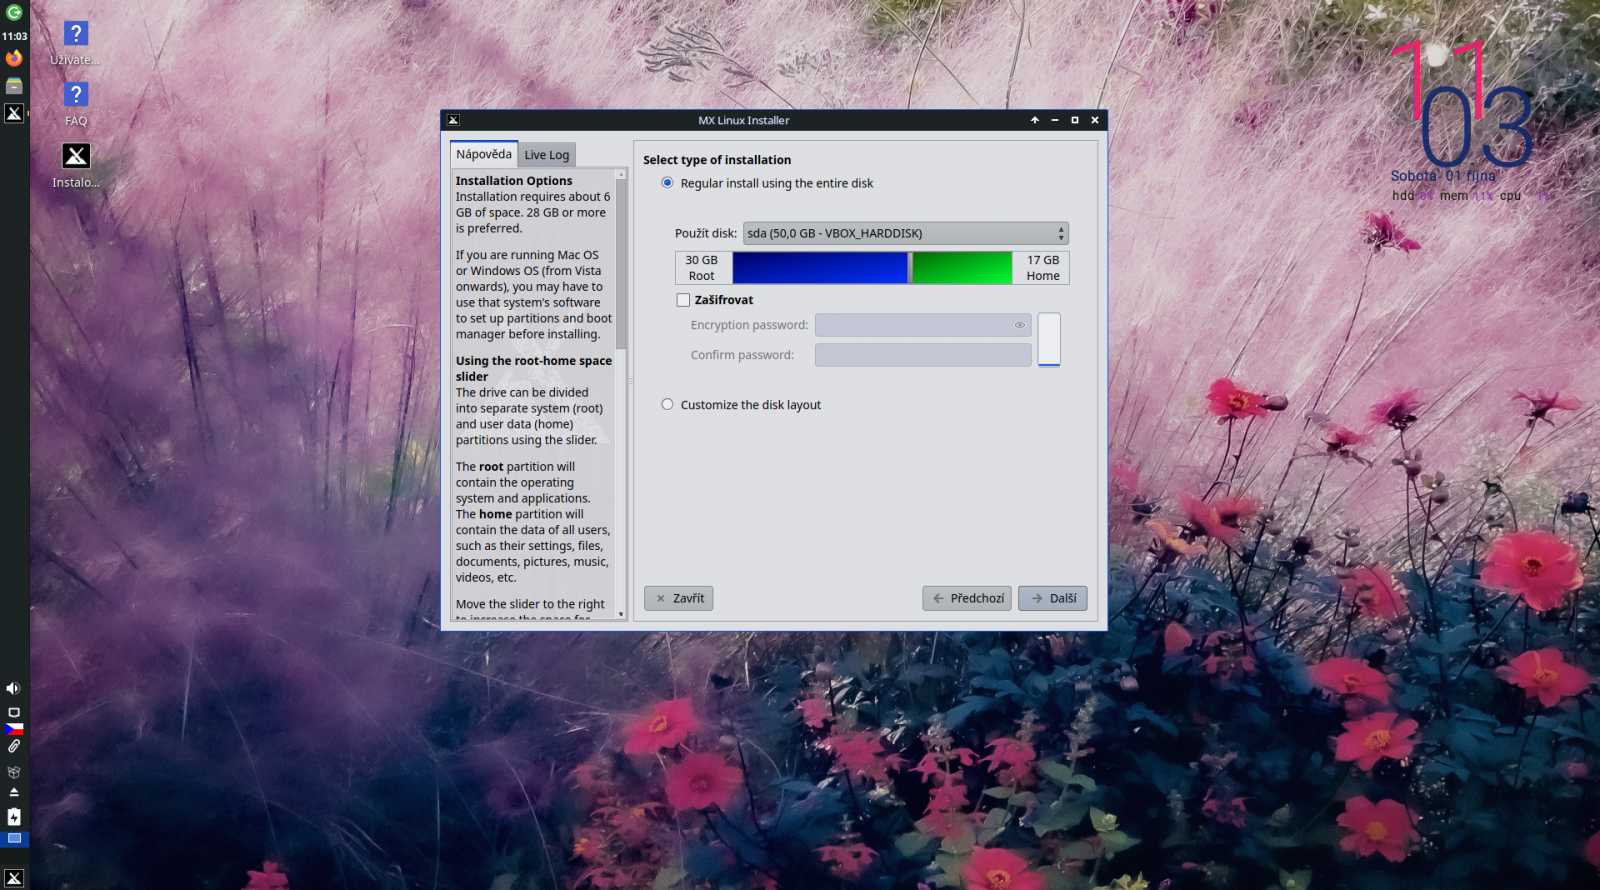Open the Uživate... desktop help icon

pos(76,42)
